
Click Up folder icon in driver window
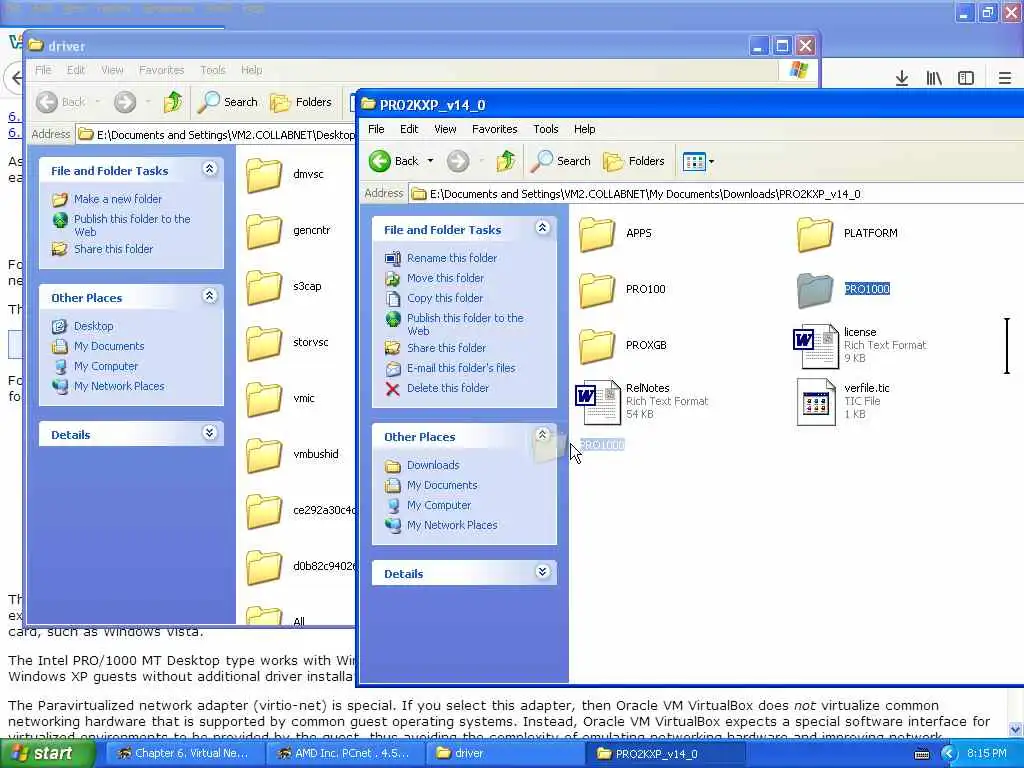[172, 102]
